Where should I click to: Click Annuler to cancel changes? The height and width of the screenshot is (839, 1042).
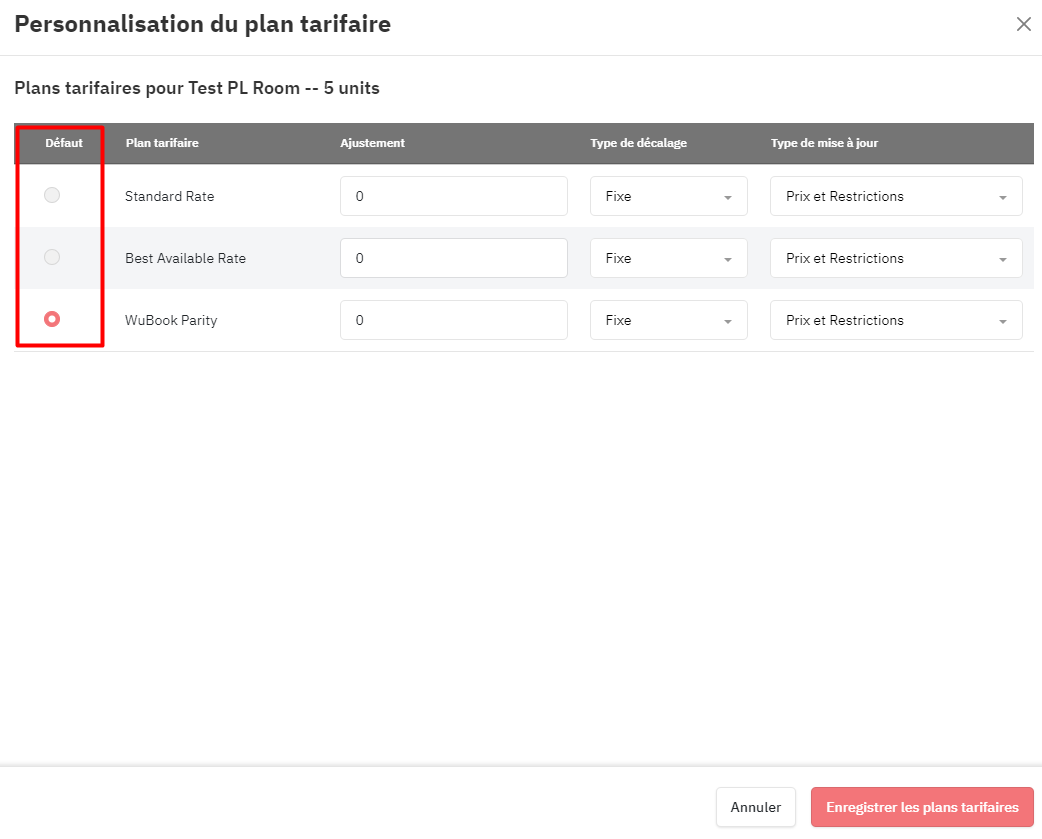tap(756, 807)
